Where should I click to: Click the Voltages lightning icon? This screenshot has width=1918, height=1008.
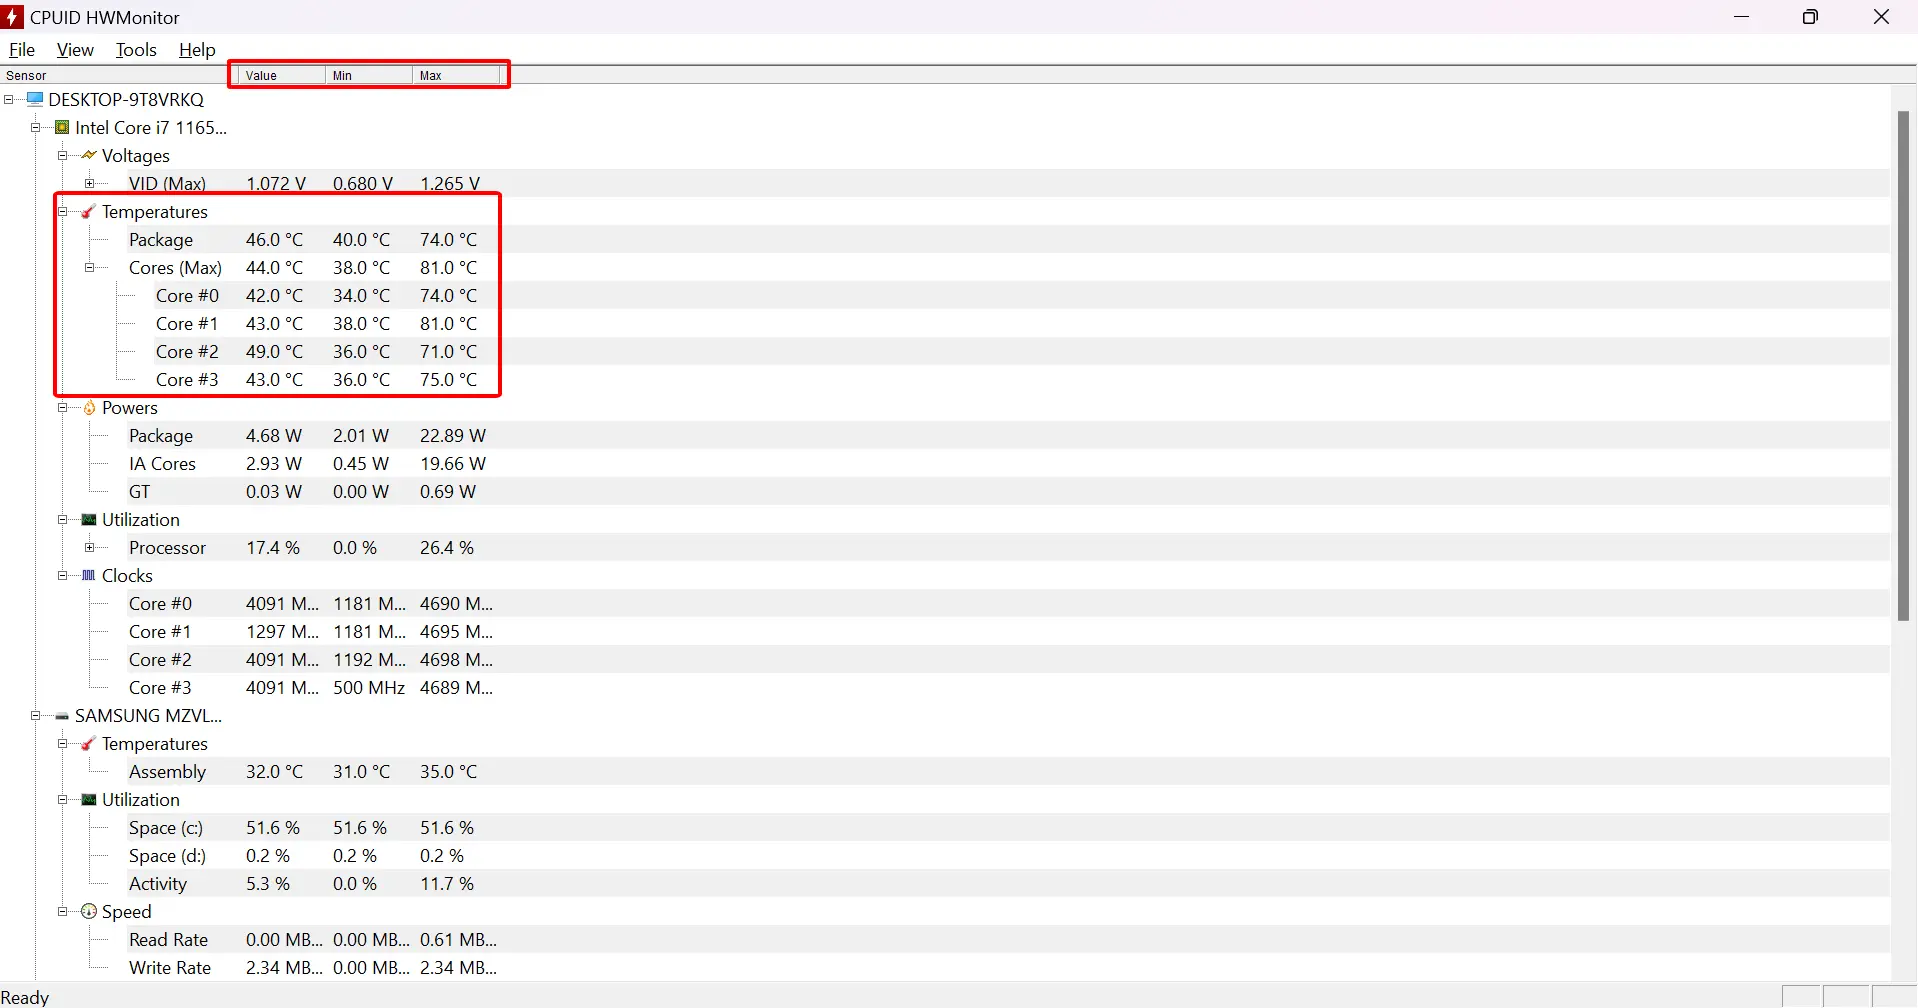pyautogui.click(x=89, y=155)
